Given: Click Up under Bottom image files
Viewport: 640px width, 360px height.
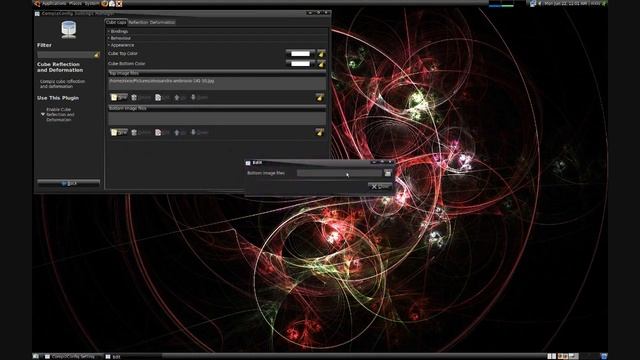Looking at the screenshot, I should pos(180,133).
